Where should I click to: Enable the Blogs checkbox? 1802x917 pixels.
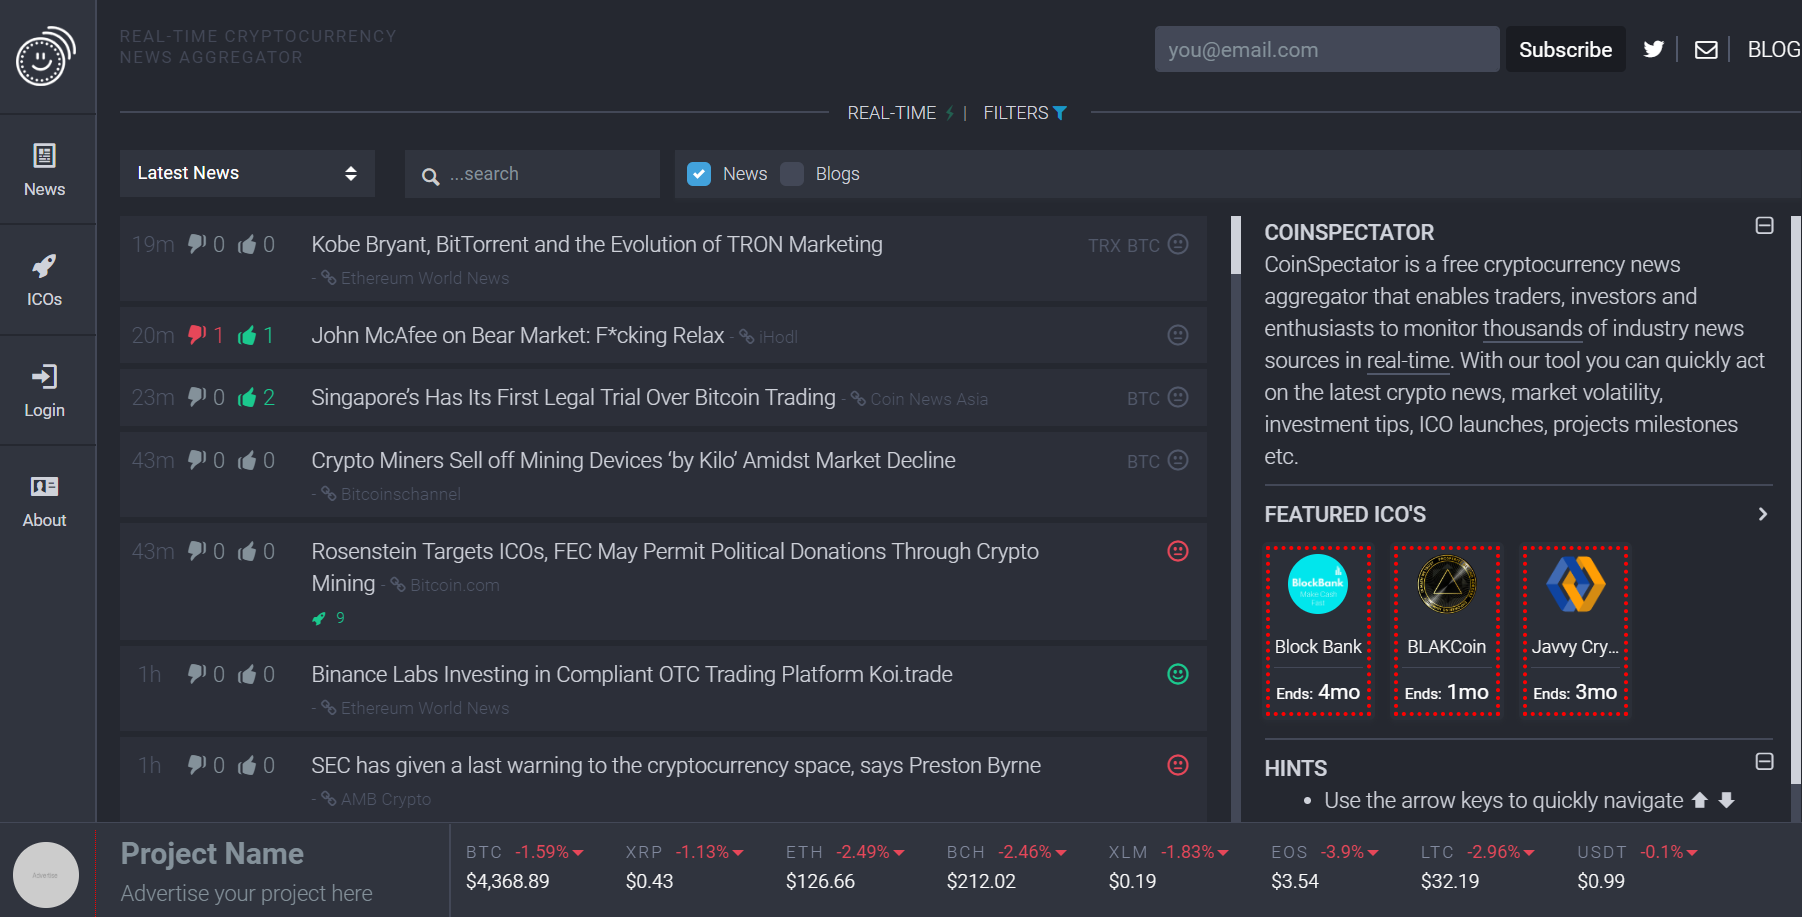pos(792,174)
